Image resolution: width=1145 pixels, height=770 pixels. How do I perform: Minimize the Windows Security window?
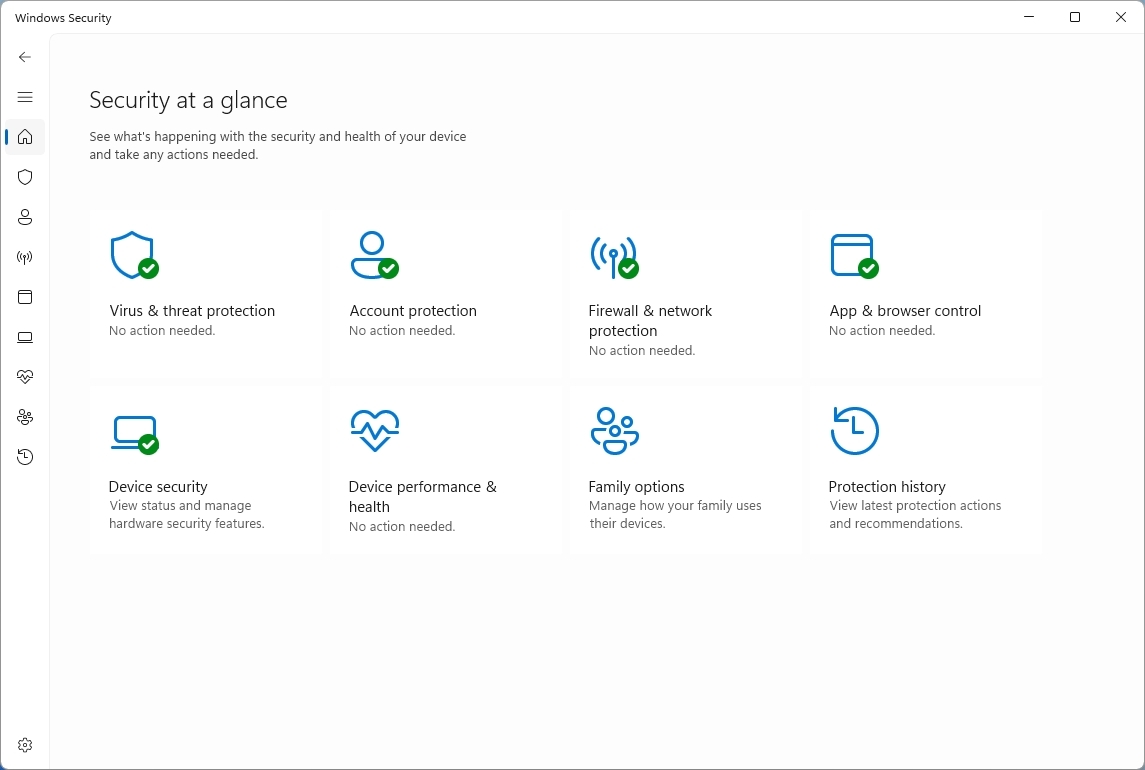pyautogui.click(x=1029, y=17)
